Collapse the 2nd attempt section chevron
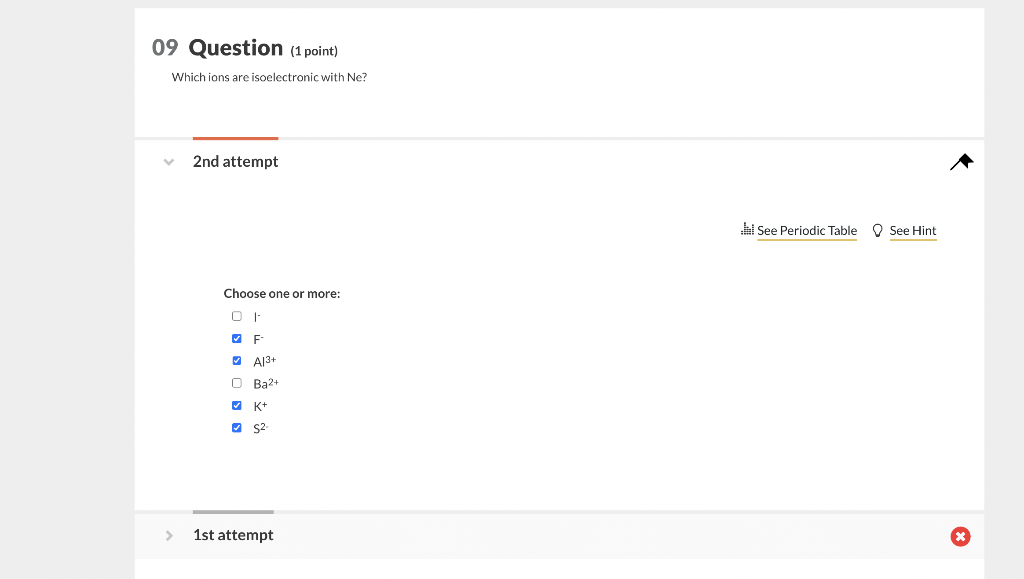The image size is (1024, 579). (168, 161)
